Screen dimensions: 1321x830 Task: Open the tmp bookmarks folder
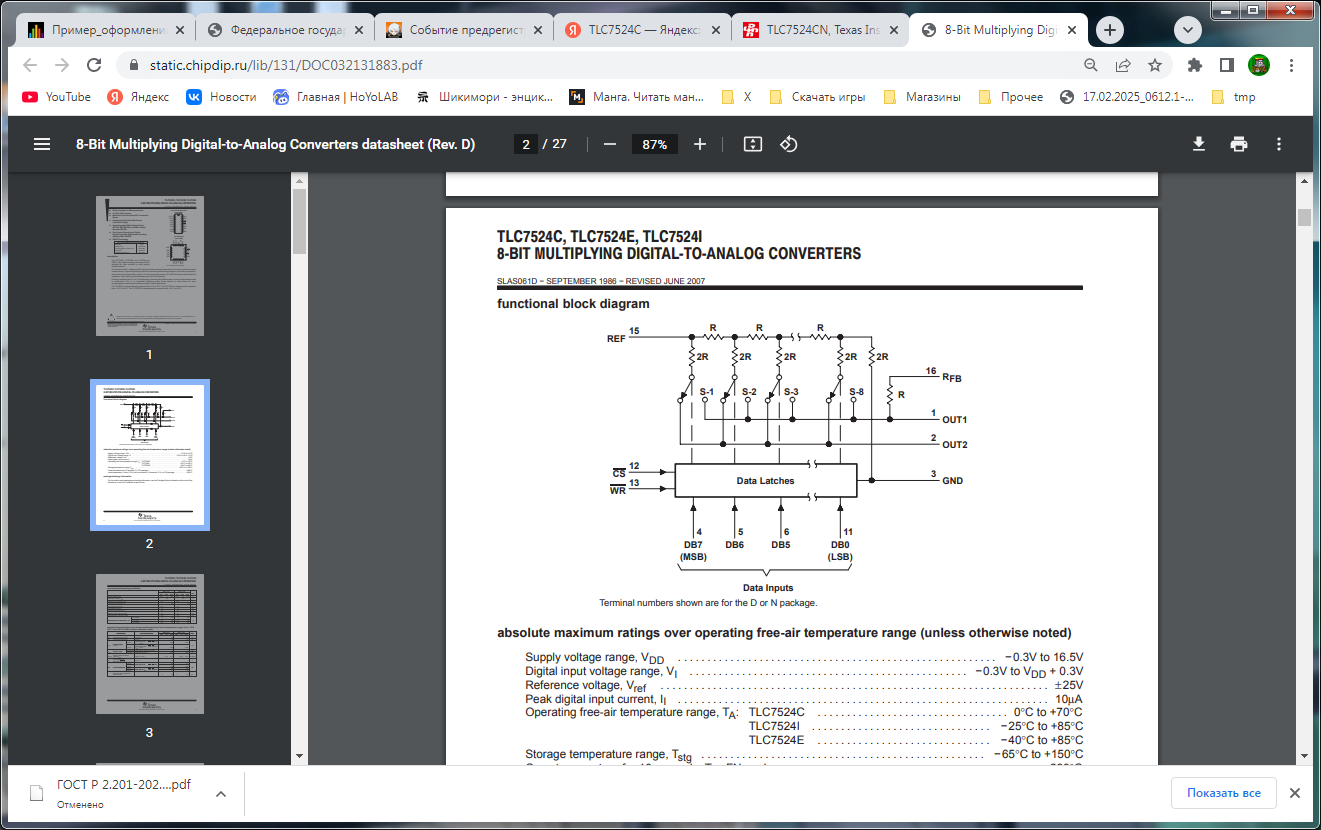click(x=1233, y=97)
